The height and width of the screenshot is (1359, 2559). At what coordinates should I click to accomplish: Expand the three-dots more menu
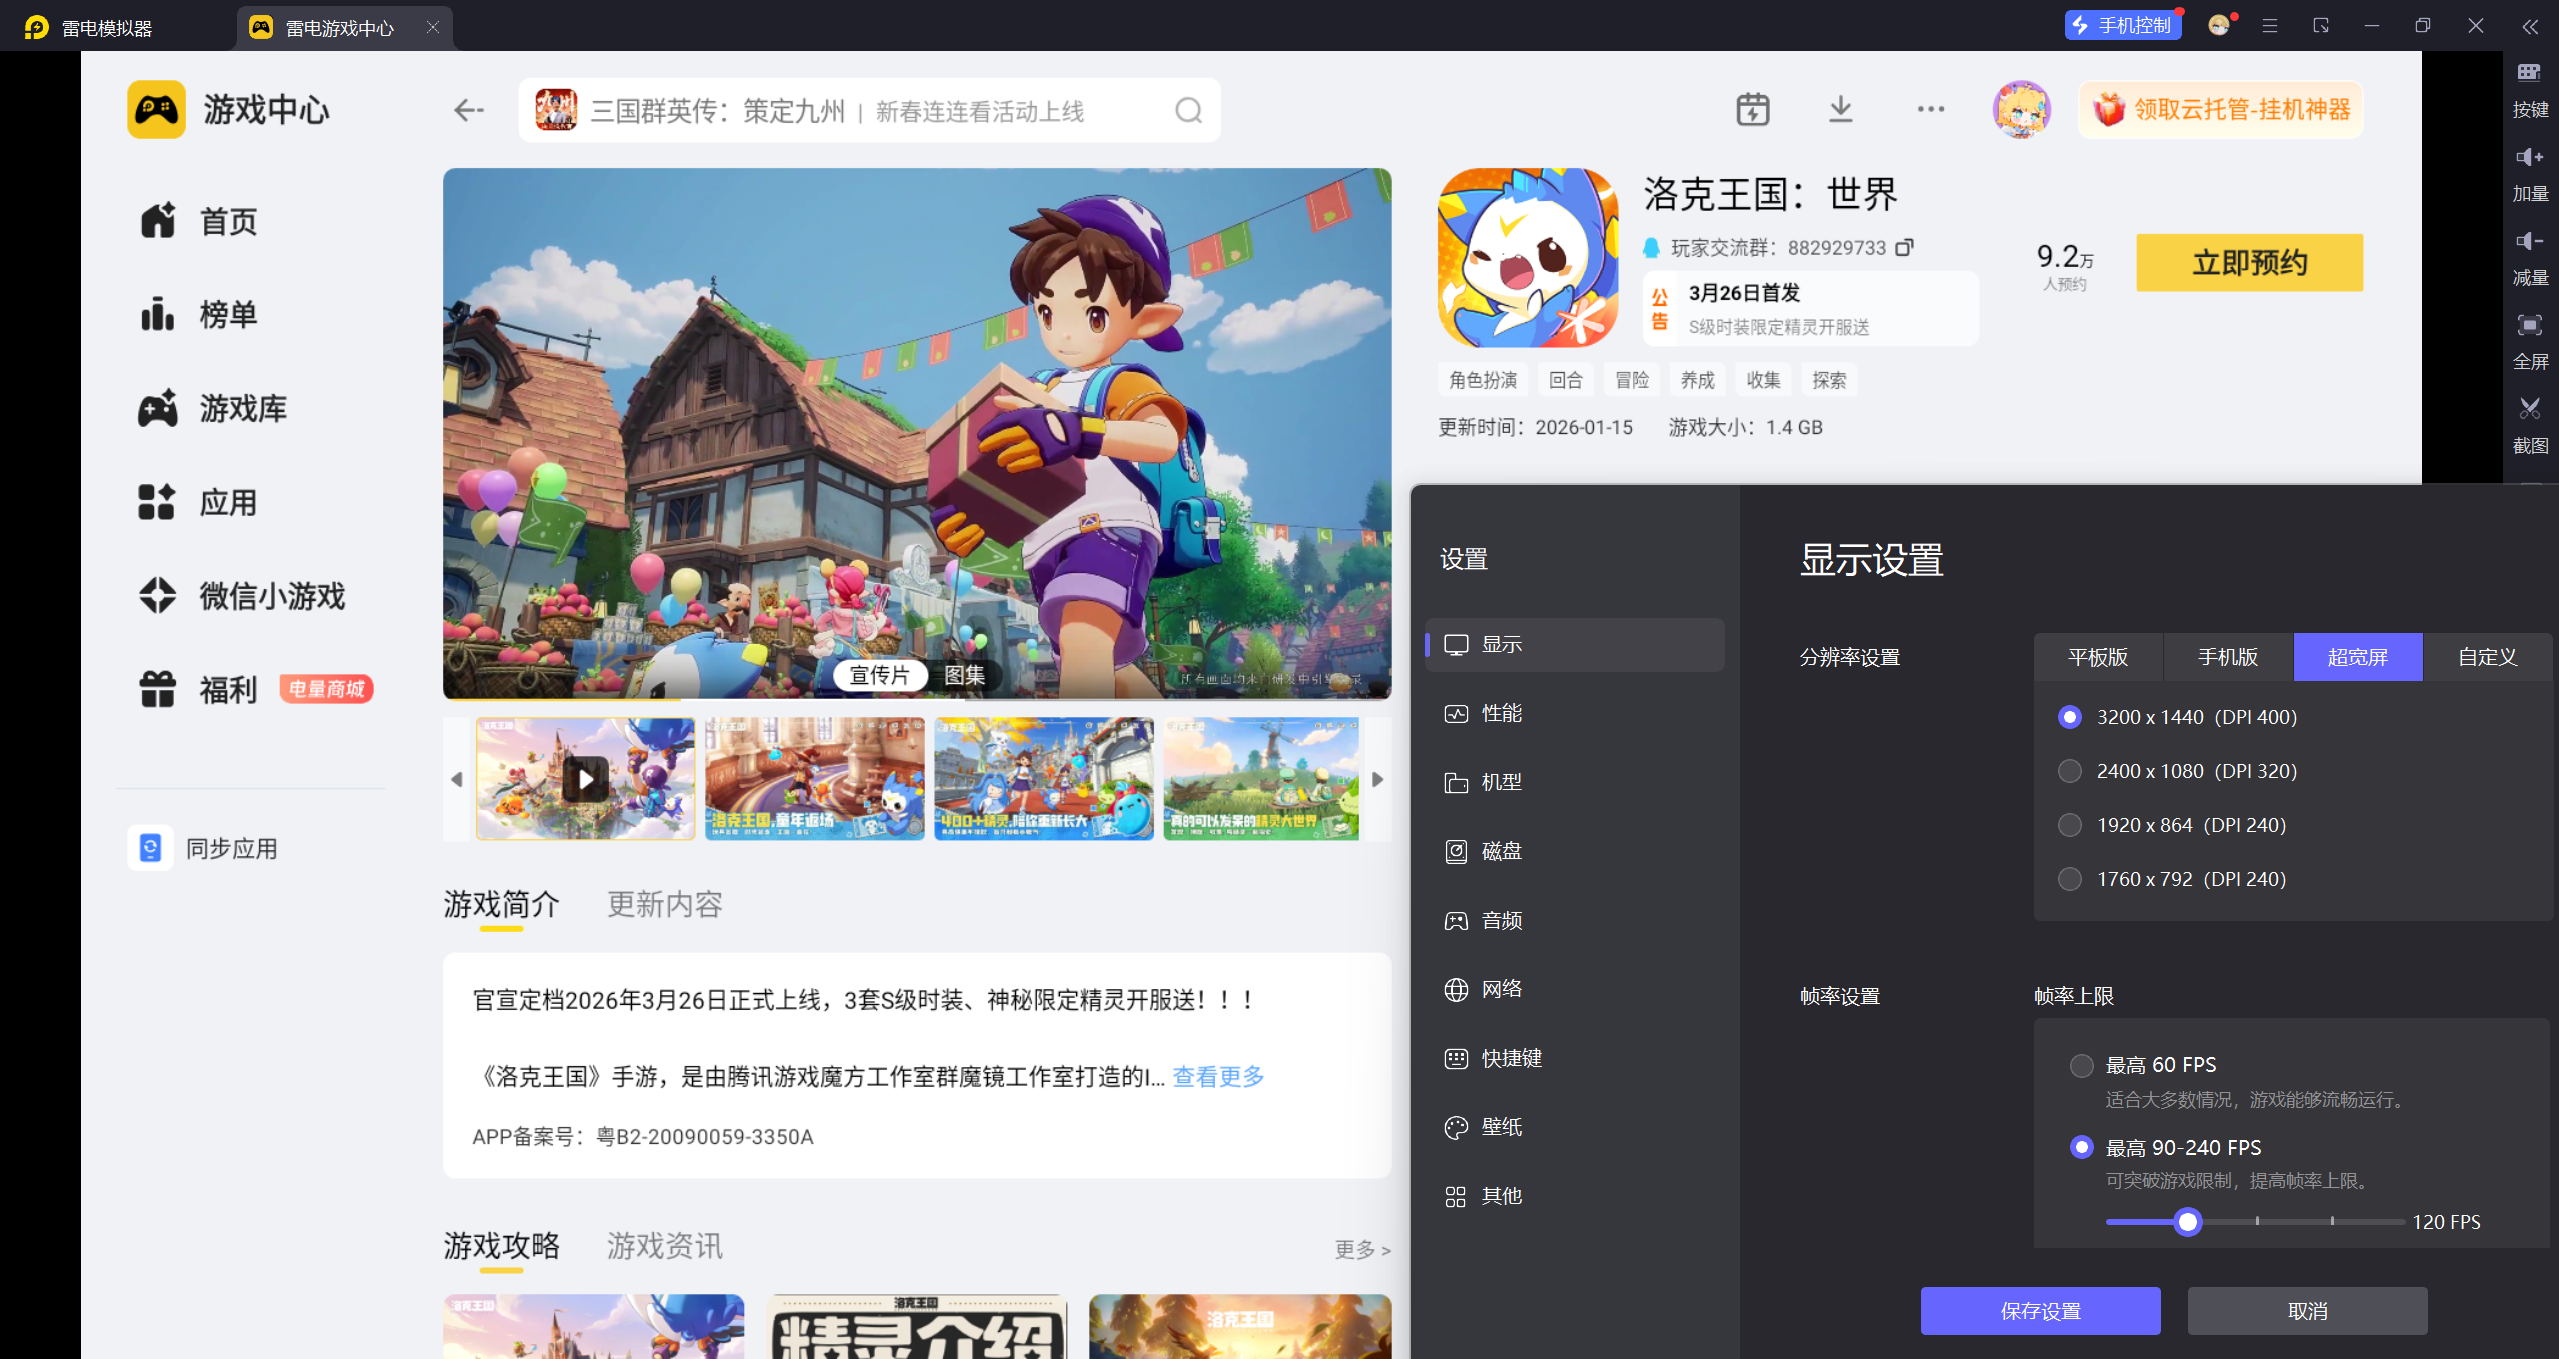click(x=1930, y=109)
